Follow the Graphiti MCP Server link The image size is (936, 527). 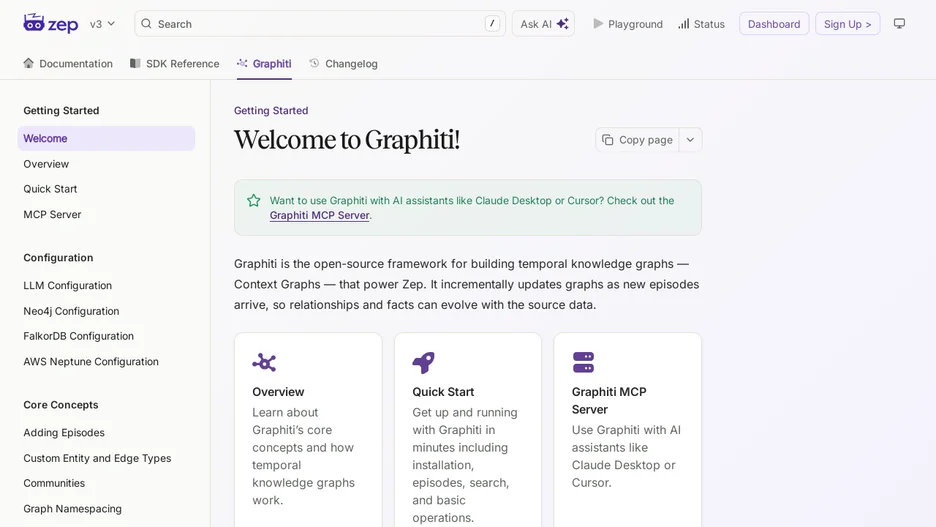pyautogui.click(x=319, y=215)
